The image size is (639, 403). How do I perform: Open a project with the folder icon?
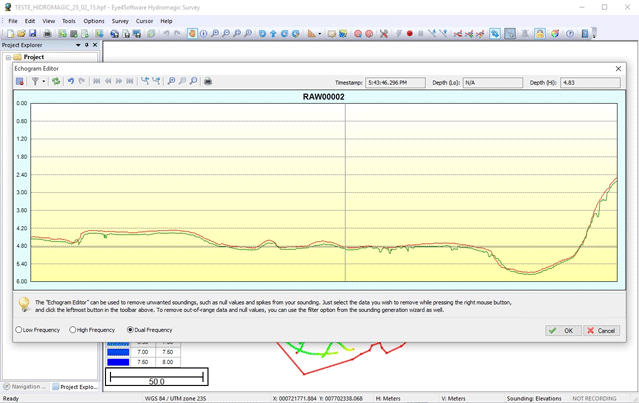pyautogui.click(x=22, y=34)
